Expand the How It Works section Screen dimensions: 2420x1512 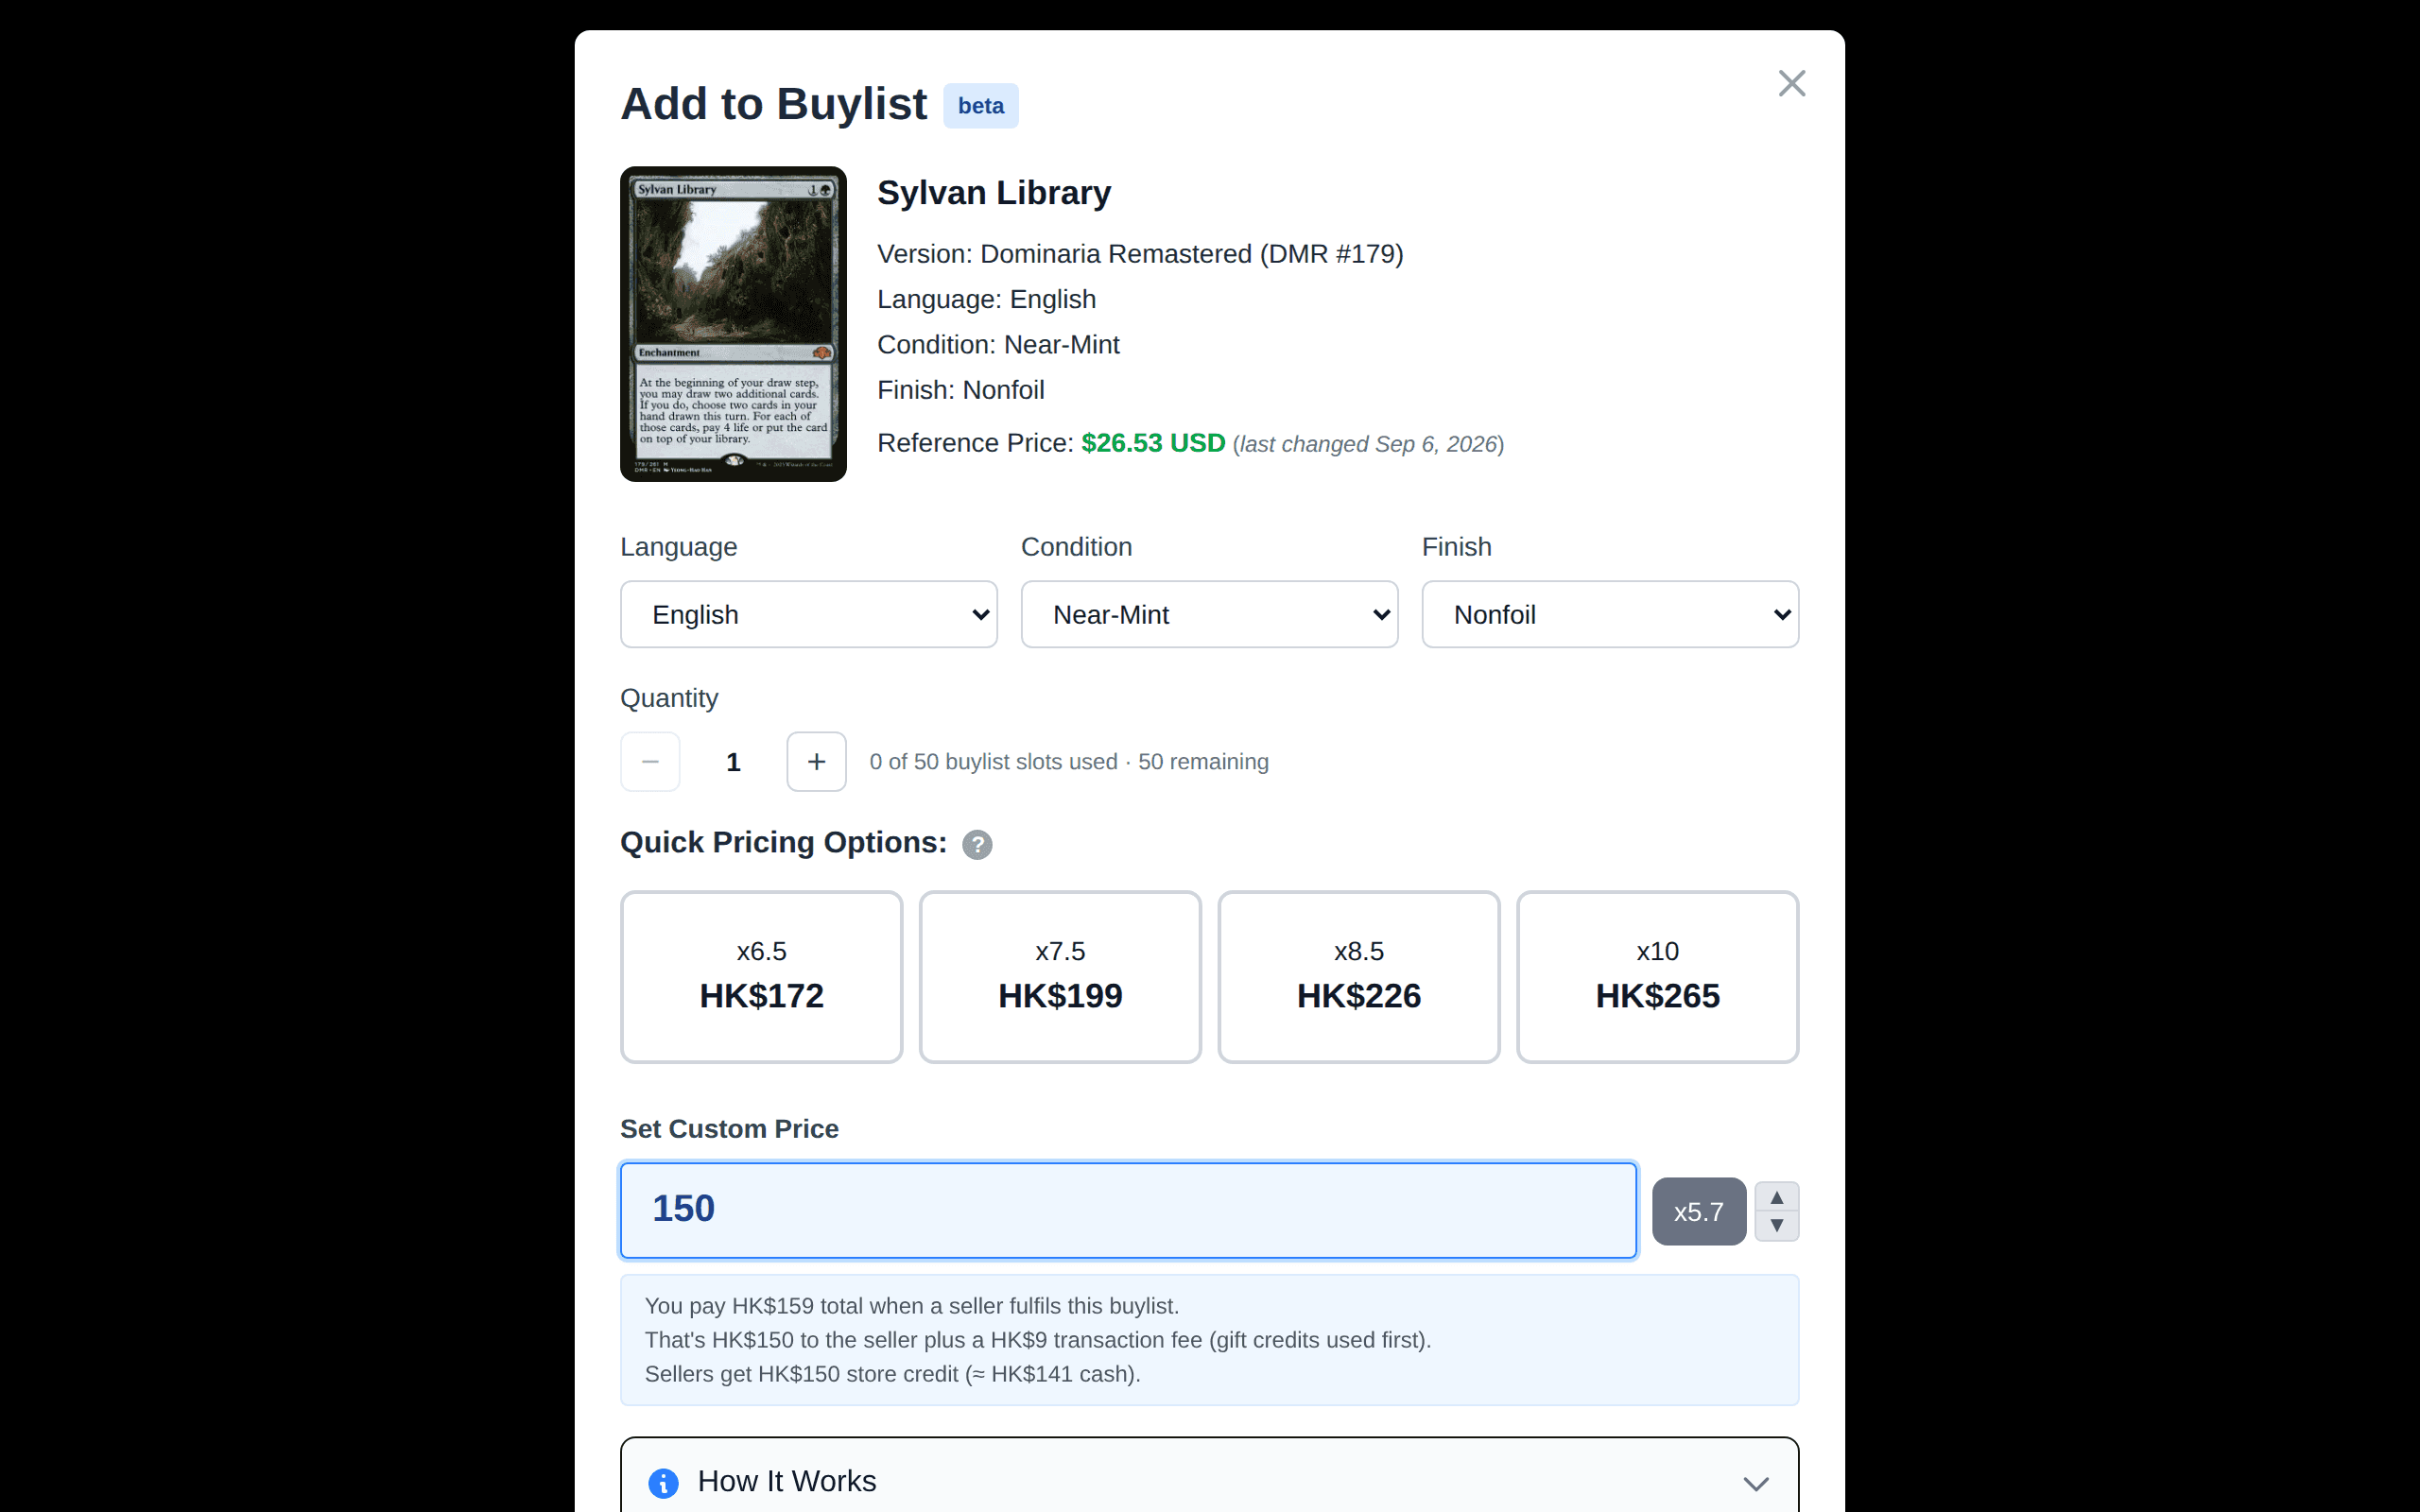click(x=1209, y=1482)
